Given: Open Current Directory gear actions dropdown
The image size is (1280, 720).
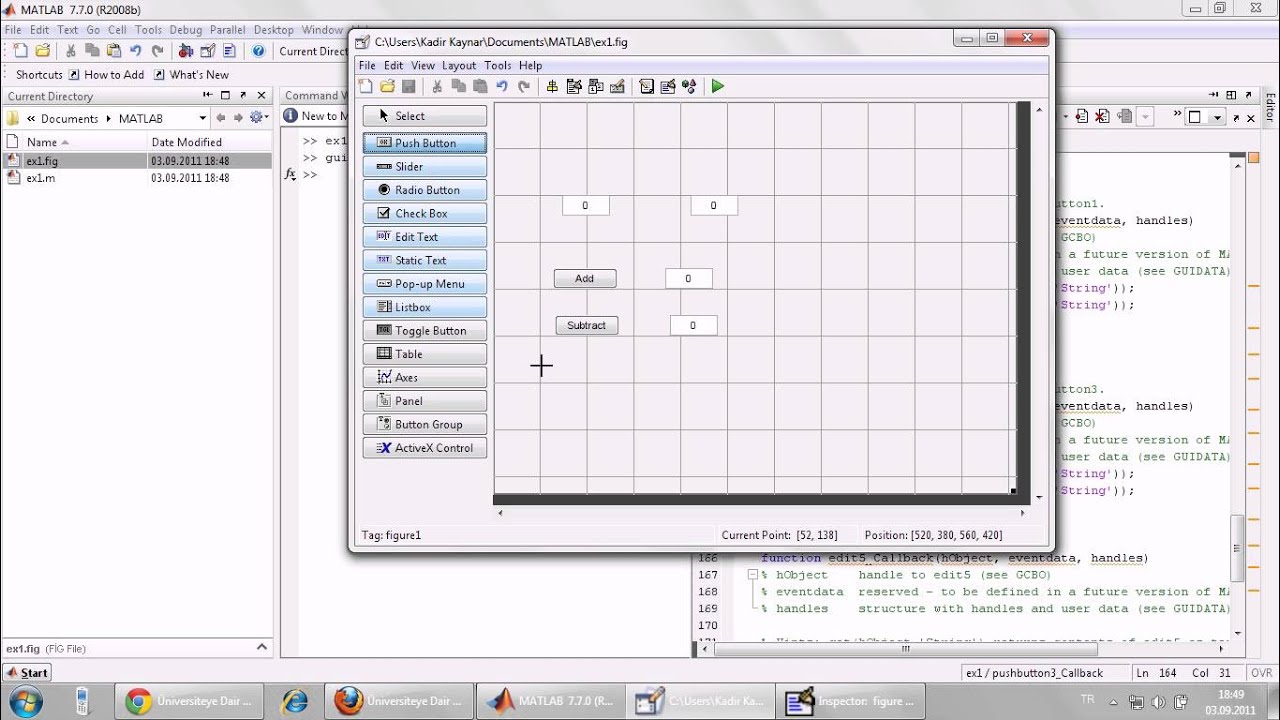Looking at the screenshot, I should (259, 118).
